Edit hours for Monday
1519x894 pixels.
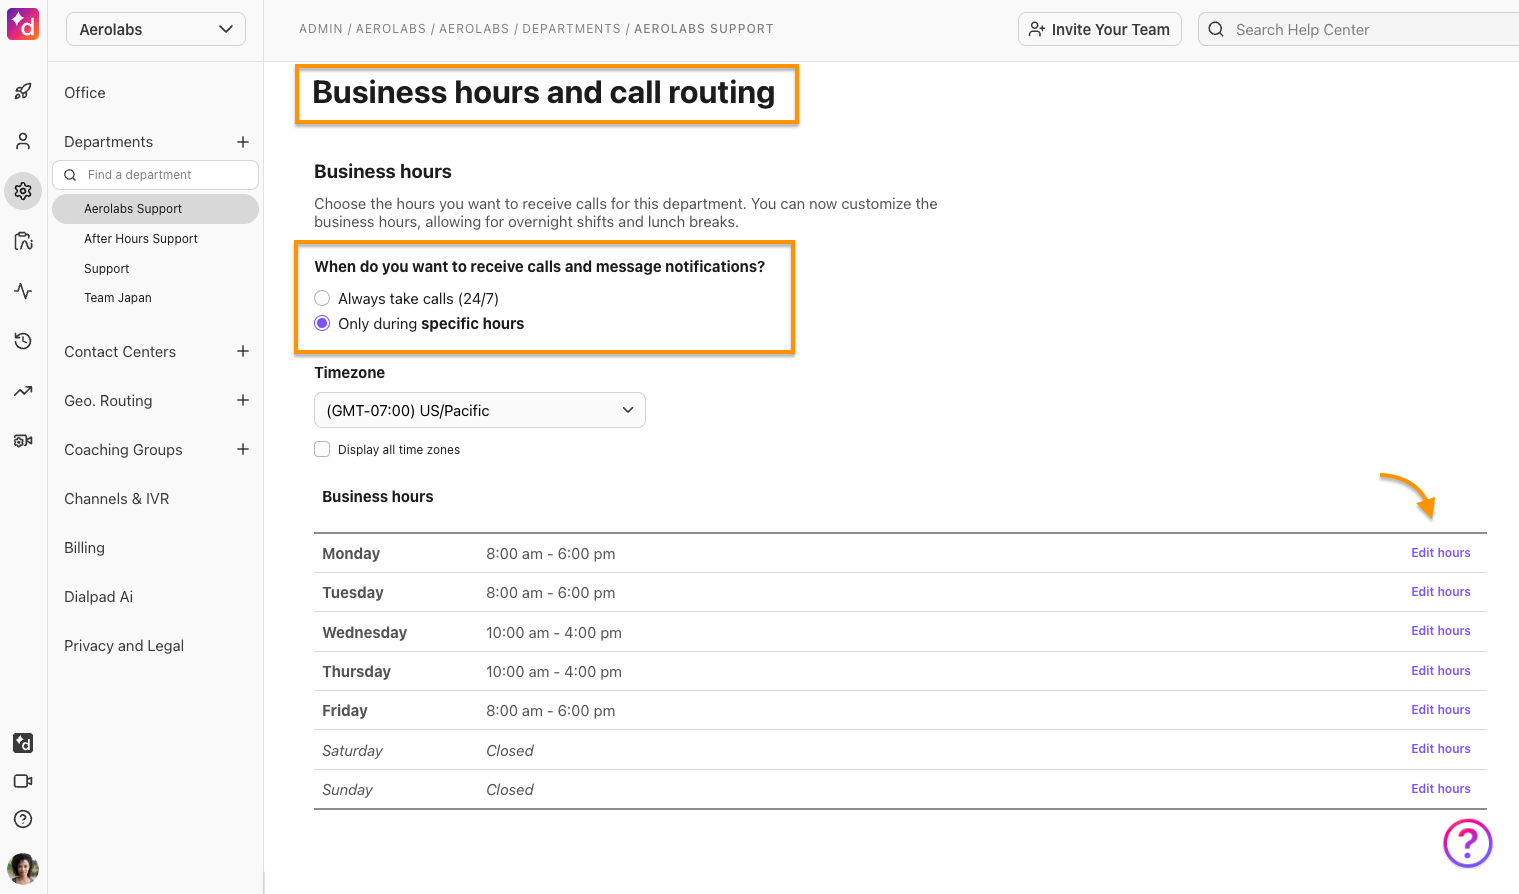coord(1441,552)
